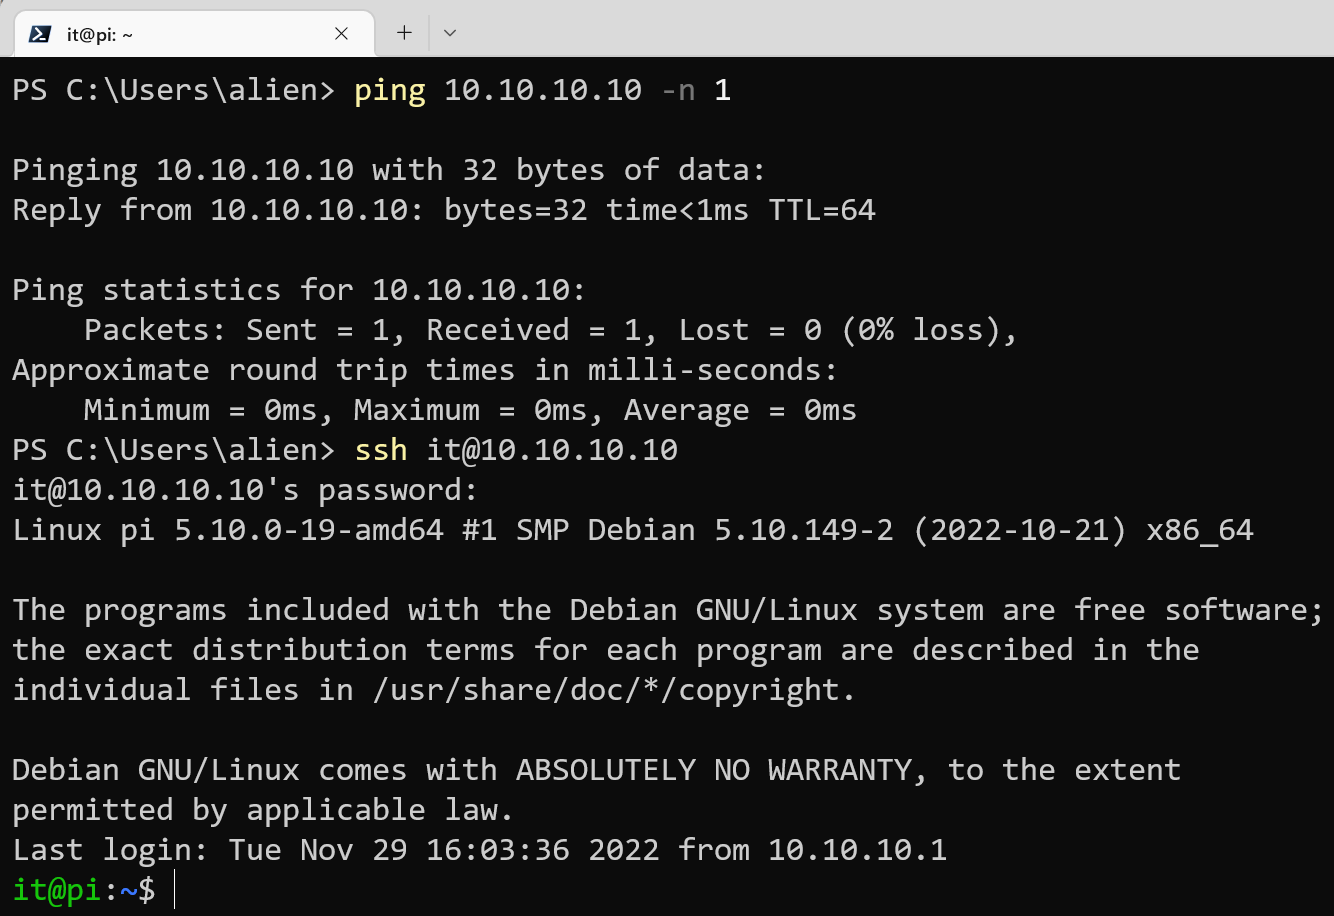The width and height of the screenshot is (1334, 916).
Task: Click the /usr/share/doc/*/copyright path
Action: click(605, 690)
